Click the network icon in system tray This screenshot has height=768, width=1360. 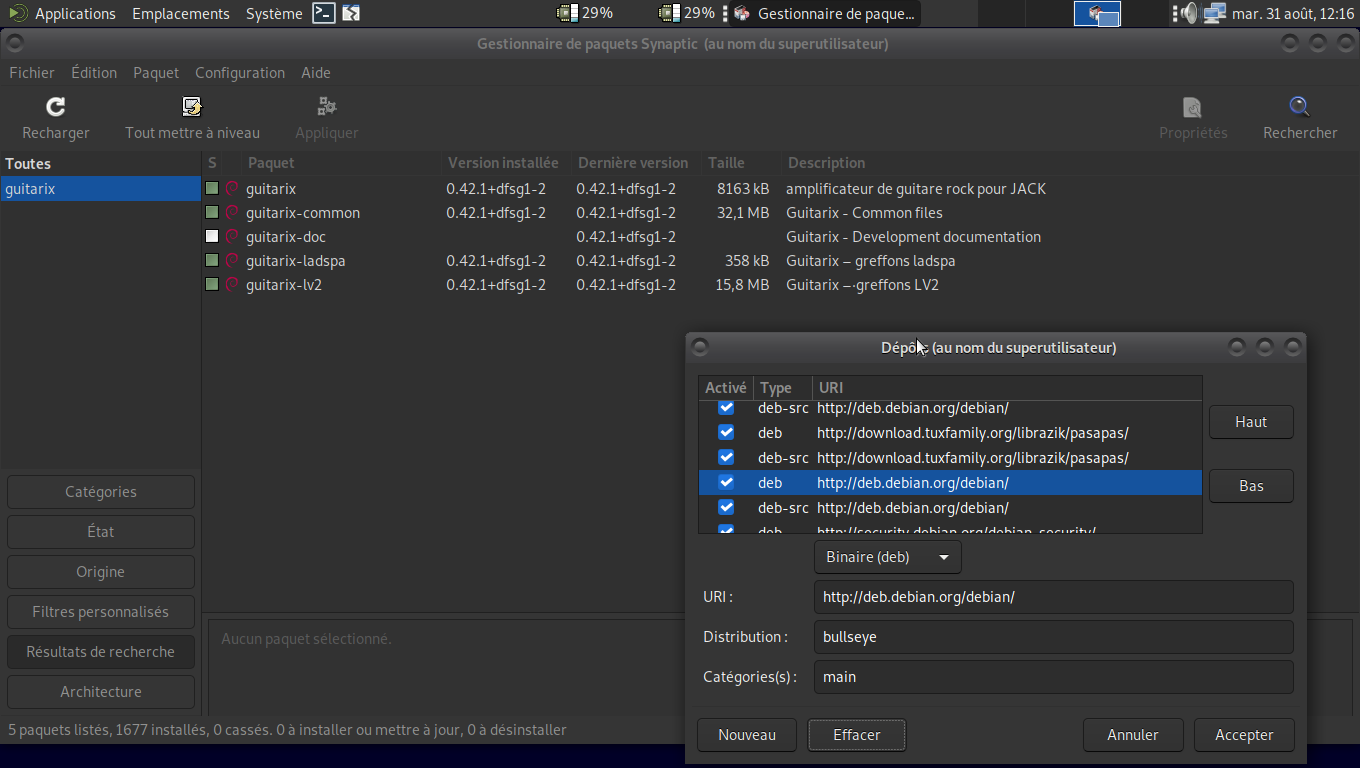pos(1214,13)
